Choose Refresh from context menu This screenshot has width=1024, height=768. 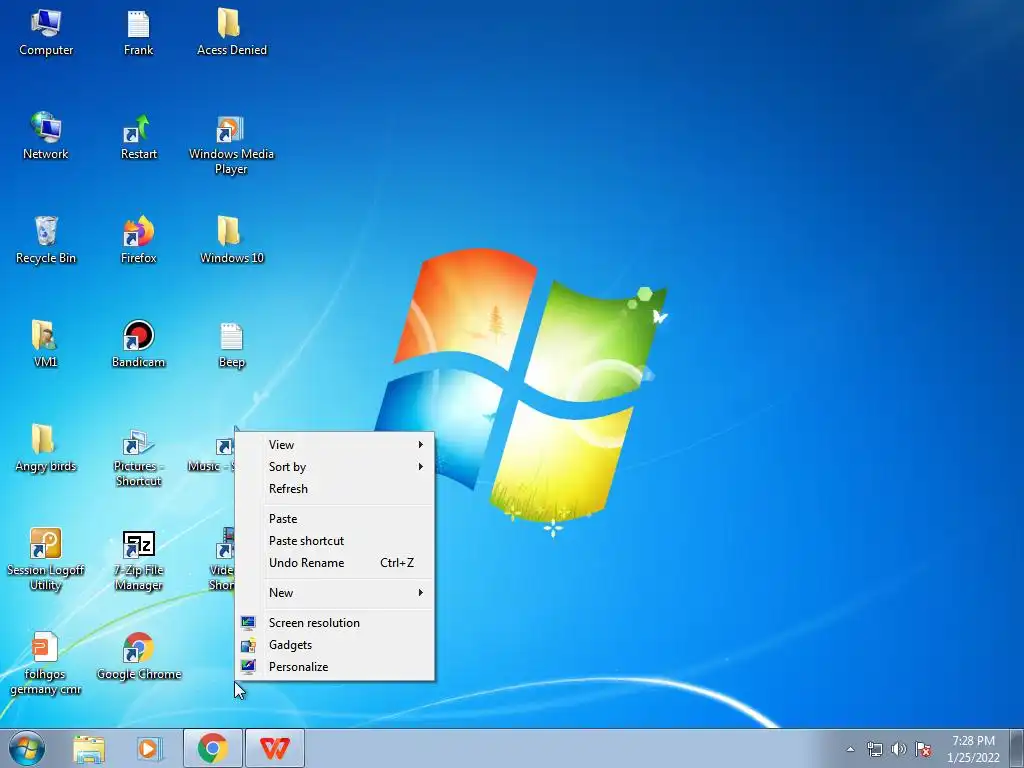(x=334, y=488)
